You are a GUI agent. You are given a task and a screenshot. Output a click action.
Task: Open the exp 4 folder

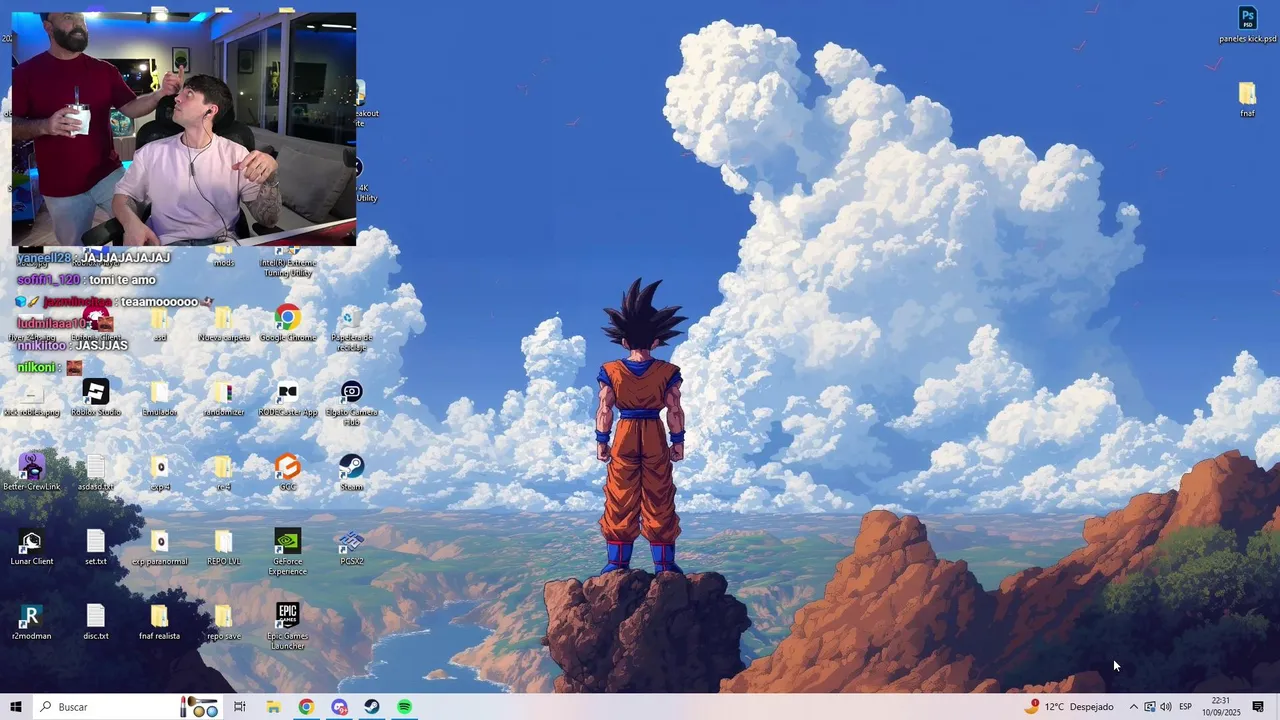coord(159,472)
